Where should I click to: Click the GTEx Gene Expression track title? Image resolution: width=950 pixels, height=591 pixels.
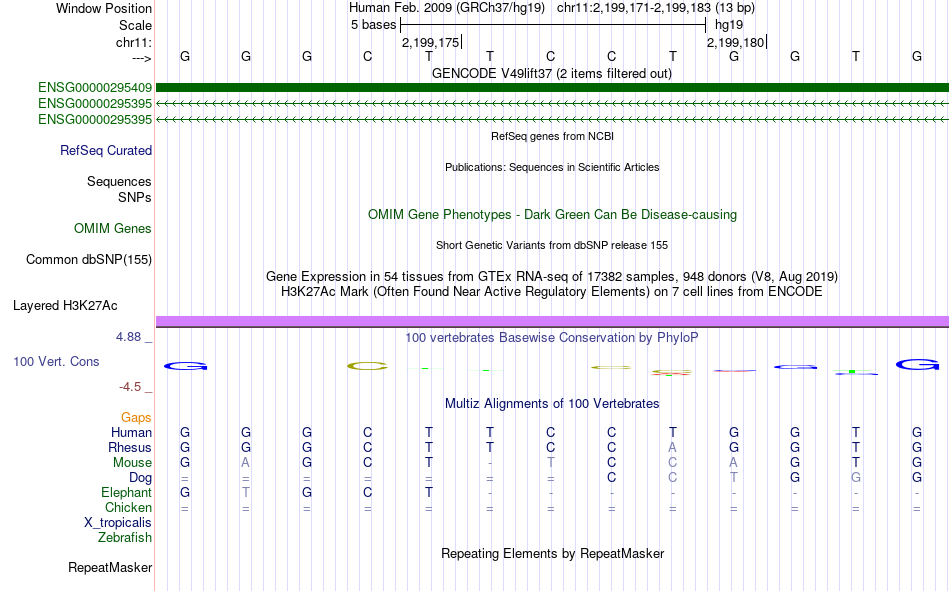tap(551, 276)
